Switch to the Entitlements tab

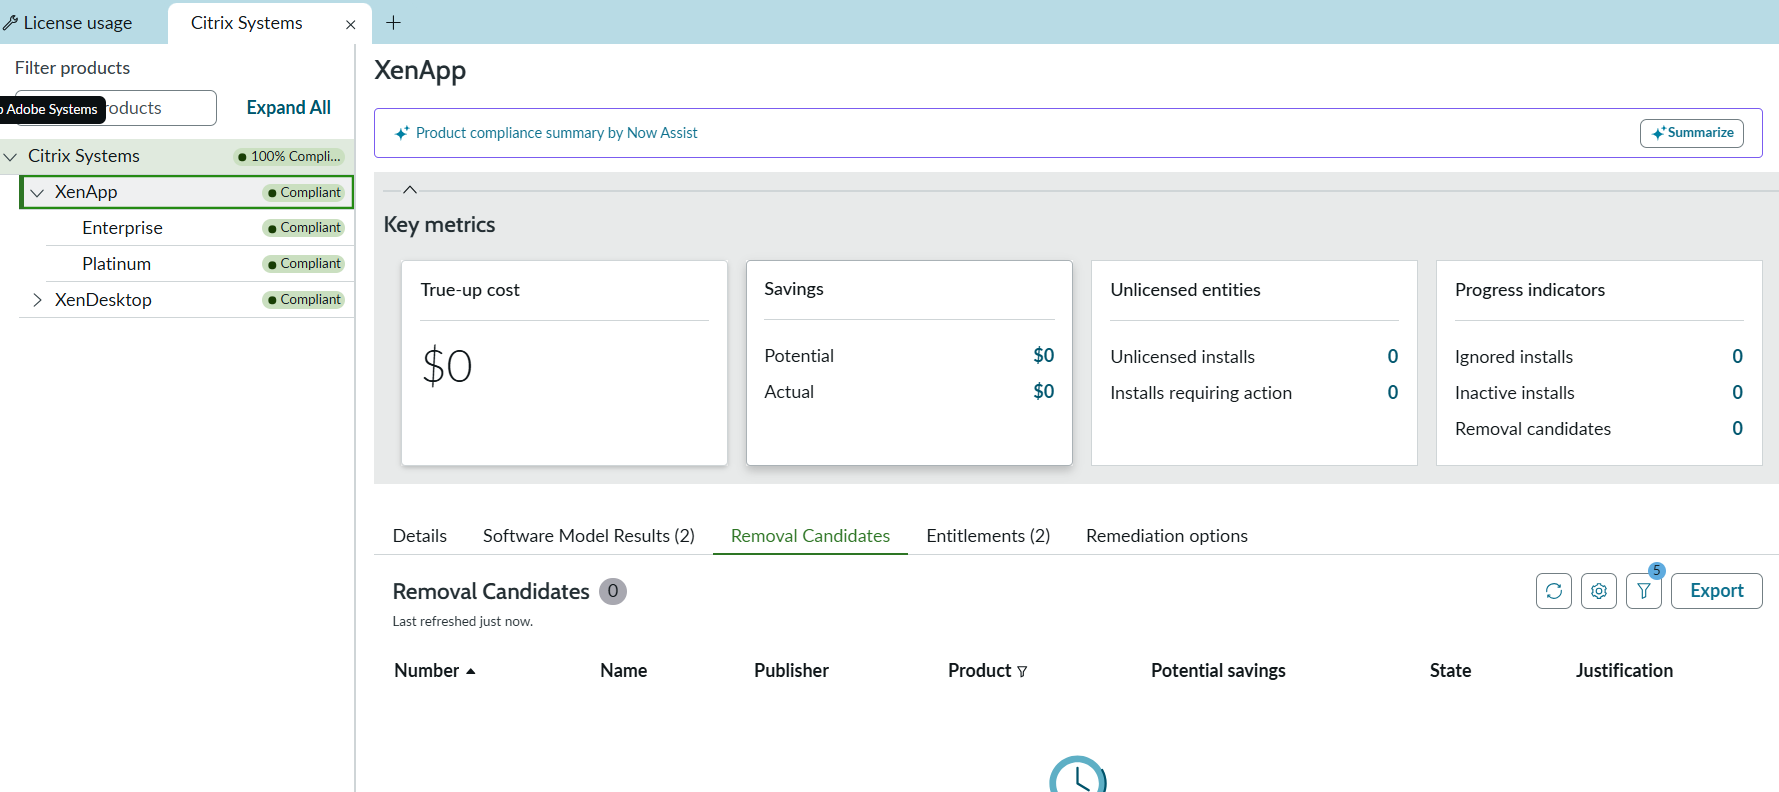987,536
